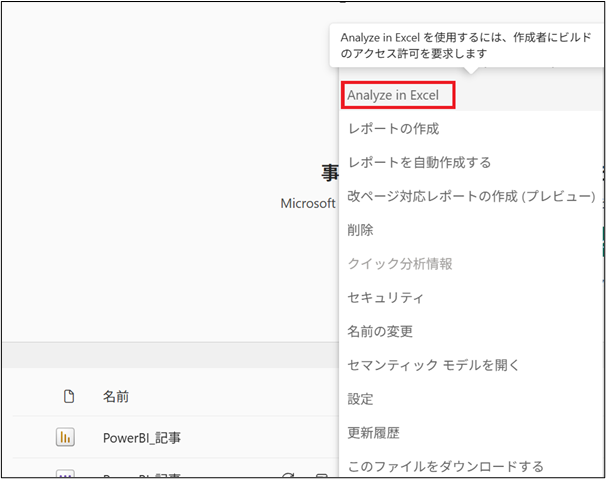The width and height of the screenshot is (606, 479).
Task: Click the 名前 column header
Action: tap(116, 397)
